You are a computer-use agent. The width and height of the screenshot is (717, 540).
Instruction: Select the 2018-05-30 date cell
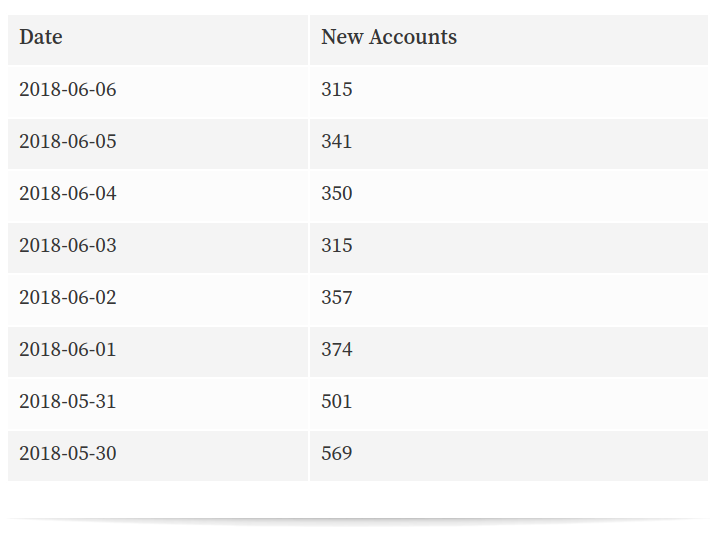point(158,456)
